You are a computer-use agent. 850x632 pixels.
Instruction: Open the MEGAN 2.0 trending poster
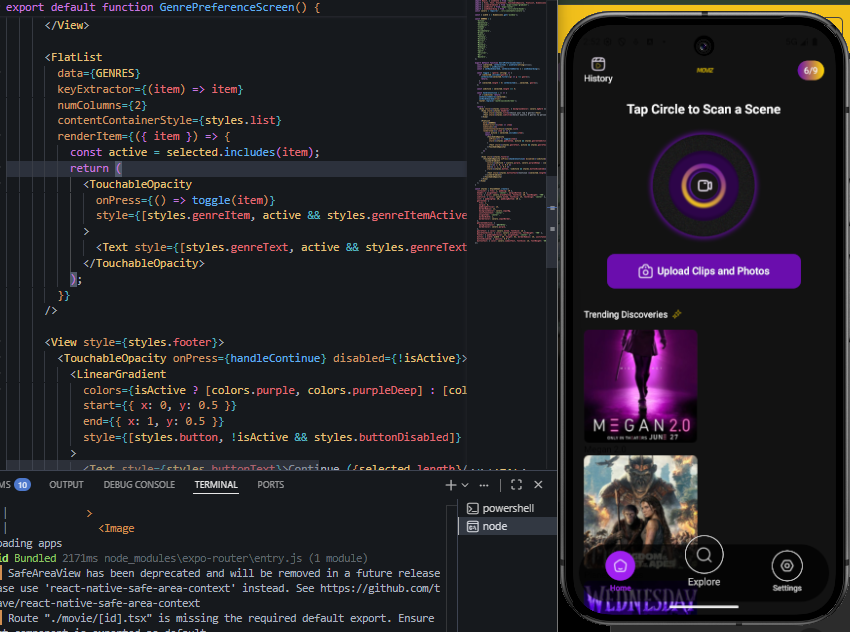click(x=640, y=385)
